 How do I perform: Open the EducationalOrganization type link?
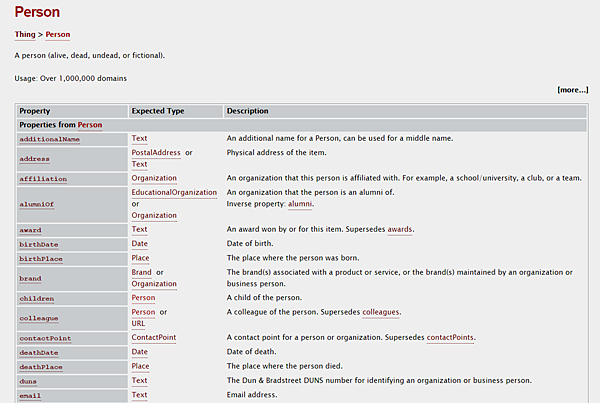[171, 191]
